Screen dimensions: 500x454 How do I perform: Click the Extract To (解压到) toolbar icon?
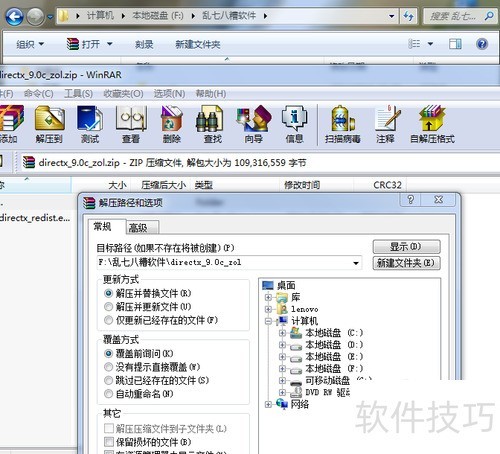click(49, 124)
